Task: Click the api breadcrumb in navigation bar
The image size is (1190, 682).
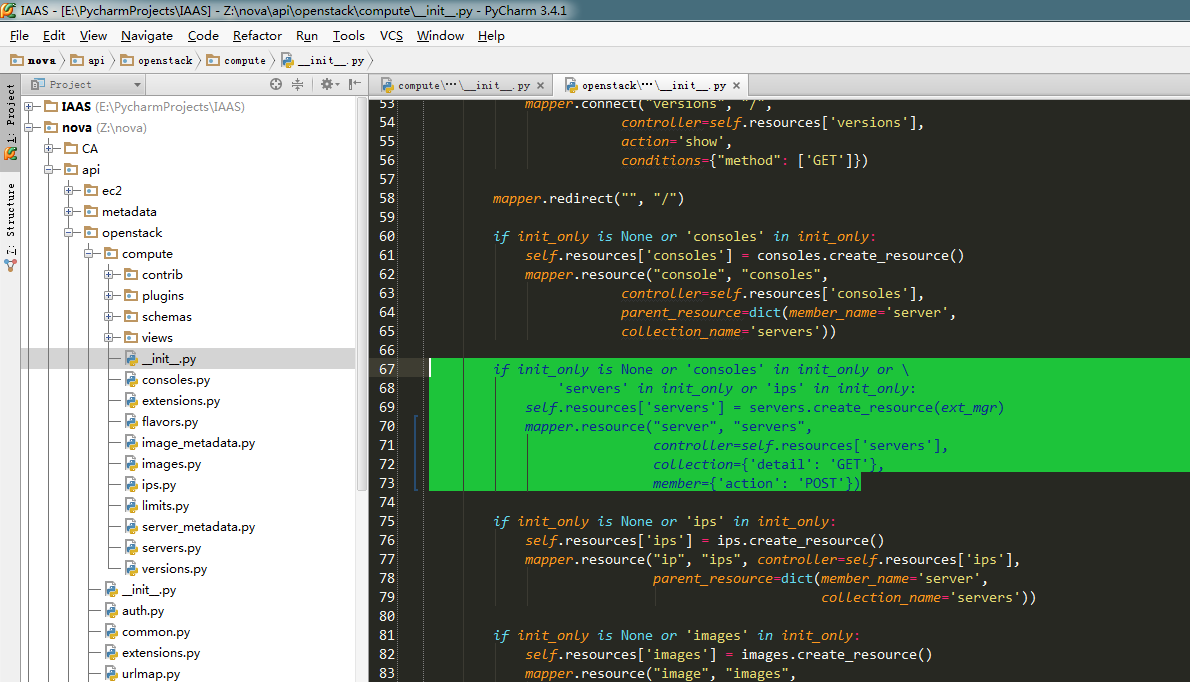Action: click(x=88, y=61)
